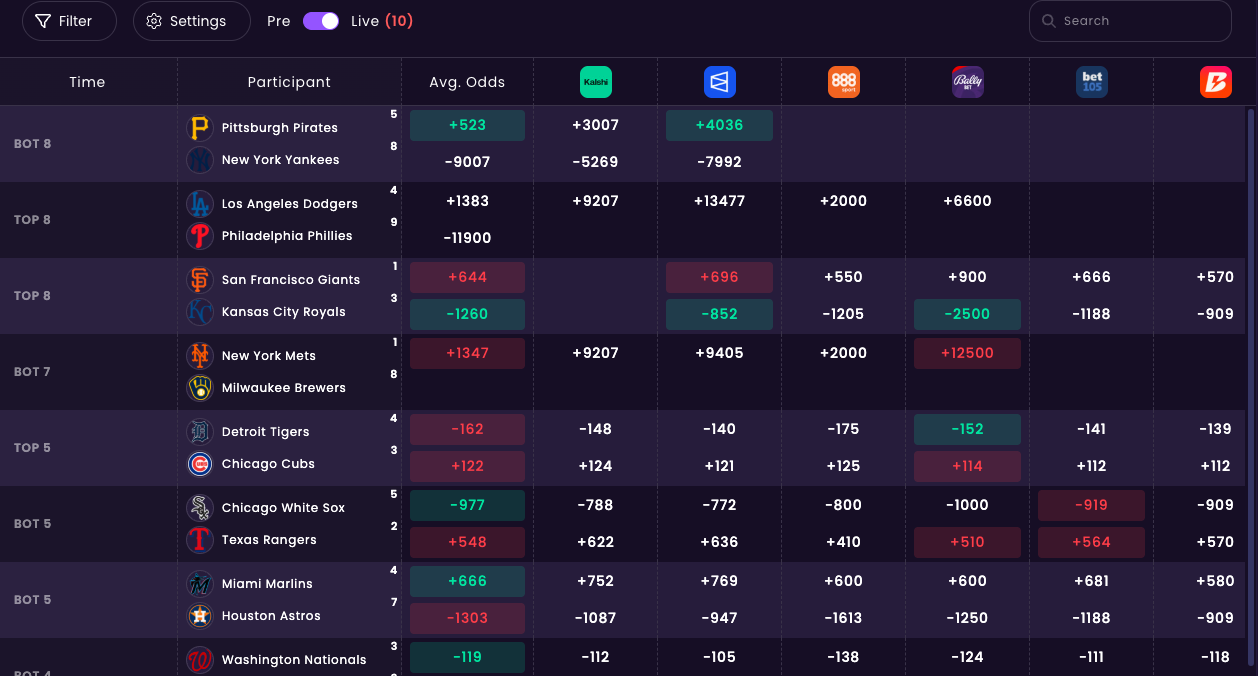Select Dodgers Kalshi odds +9207
The height and width of the screenshot is (676, 1258).
coord(595,201)
